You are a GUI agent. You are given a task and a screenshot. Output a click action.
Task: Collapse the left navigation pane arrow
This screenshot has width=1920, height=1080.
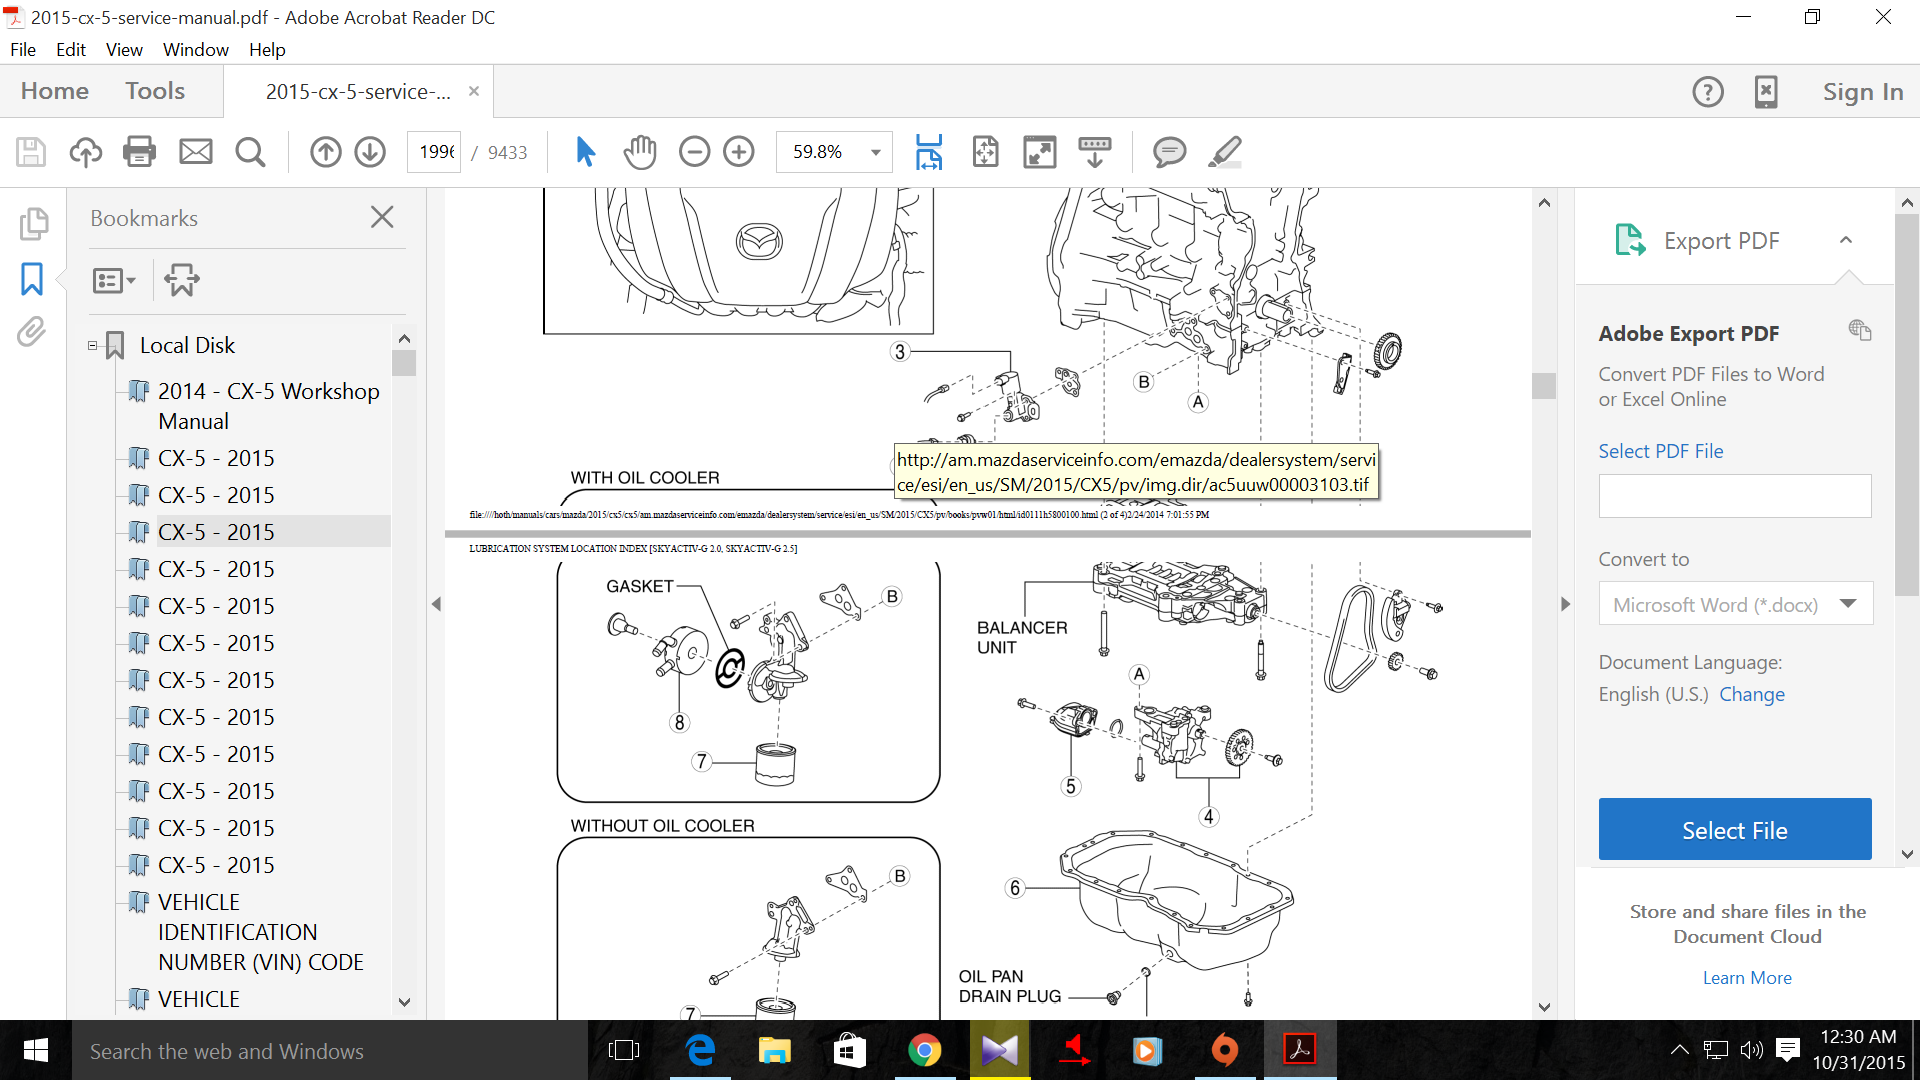tap(436, 604)
